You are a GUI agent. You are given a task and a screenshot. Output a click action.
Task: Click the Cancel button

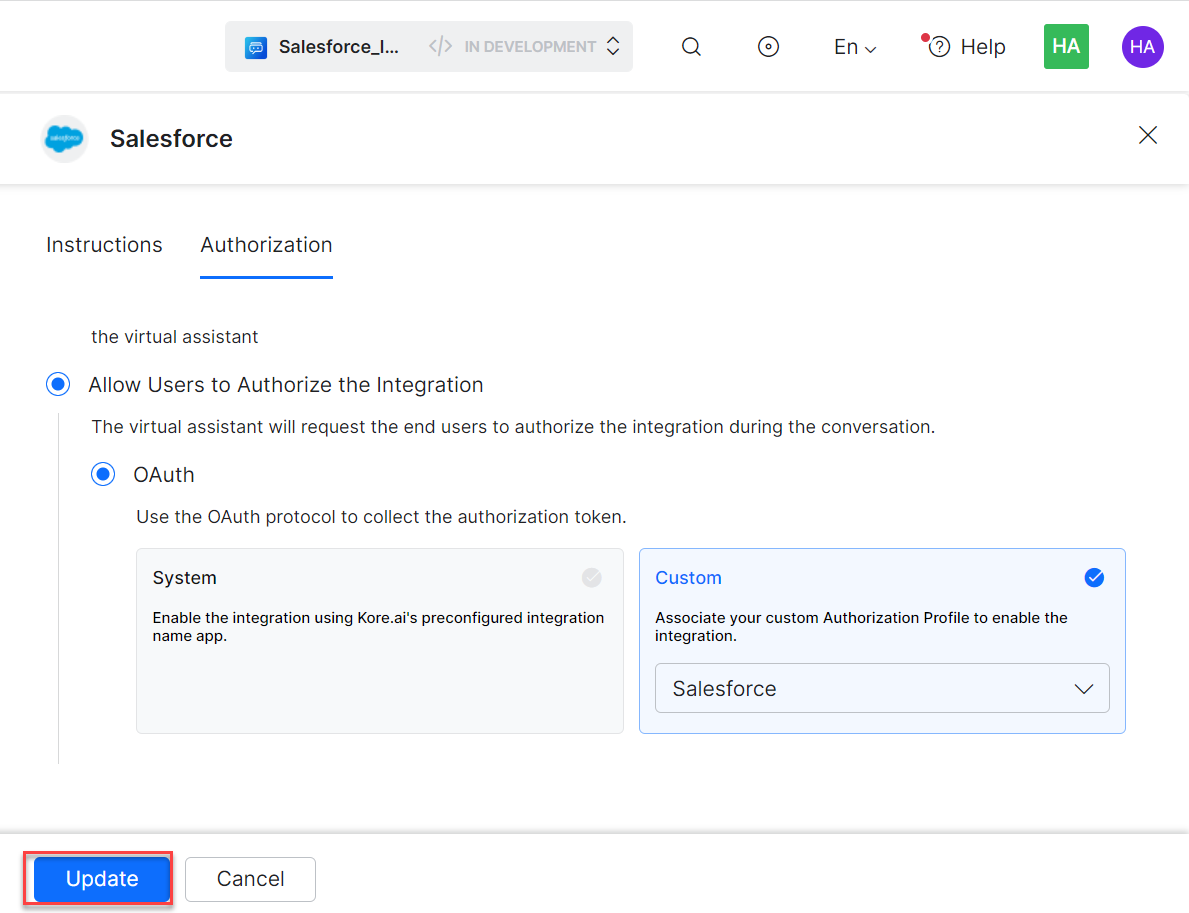pos(250,879)
